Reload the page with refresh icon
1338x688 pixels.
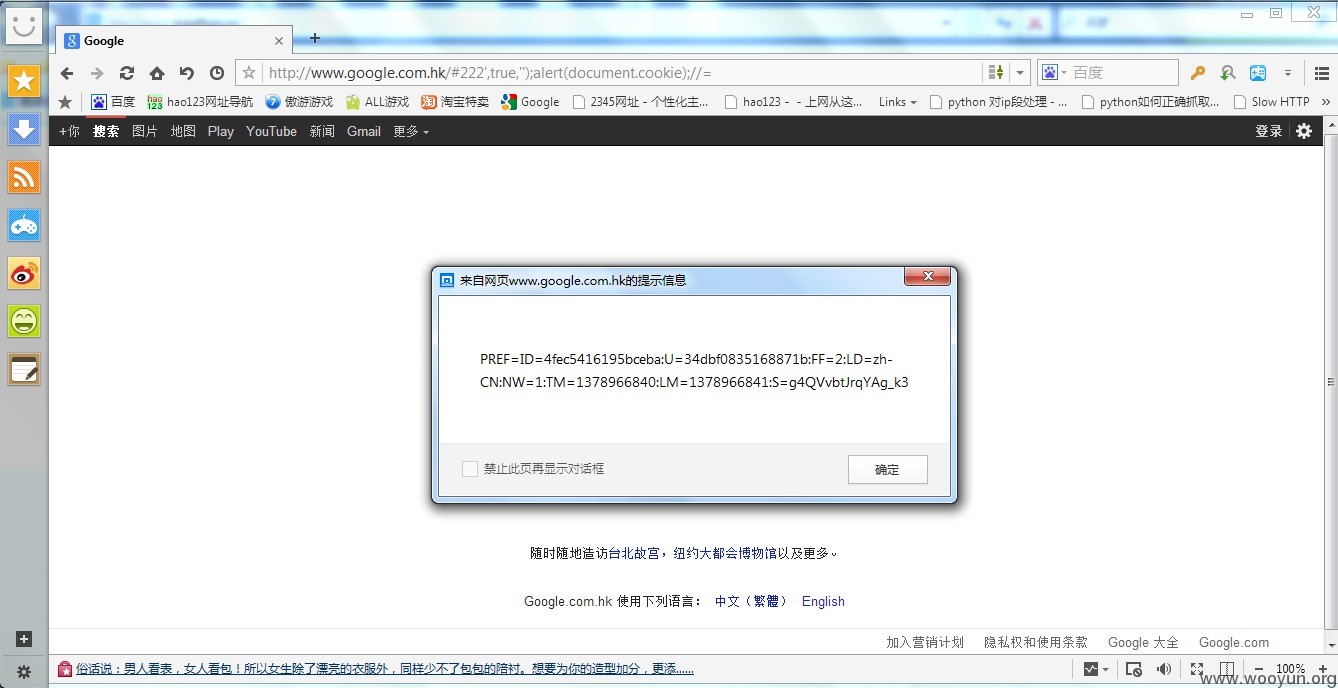point(127,73)
